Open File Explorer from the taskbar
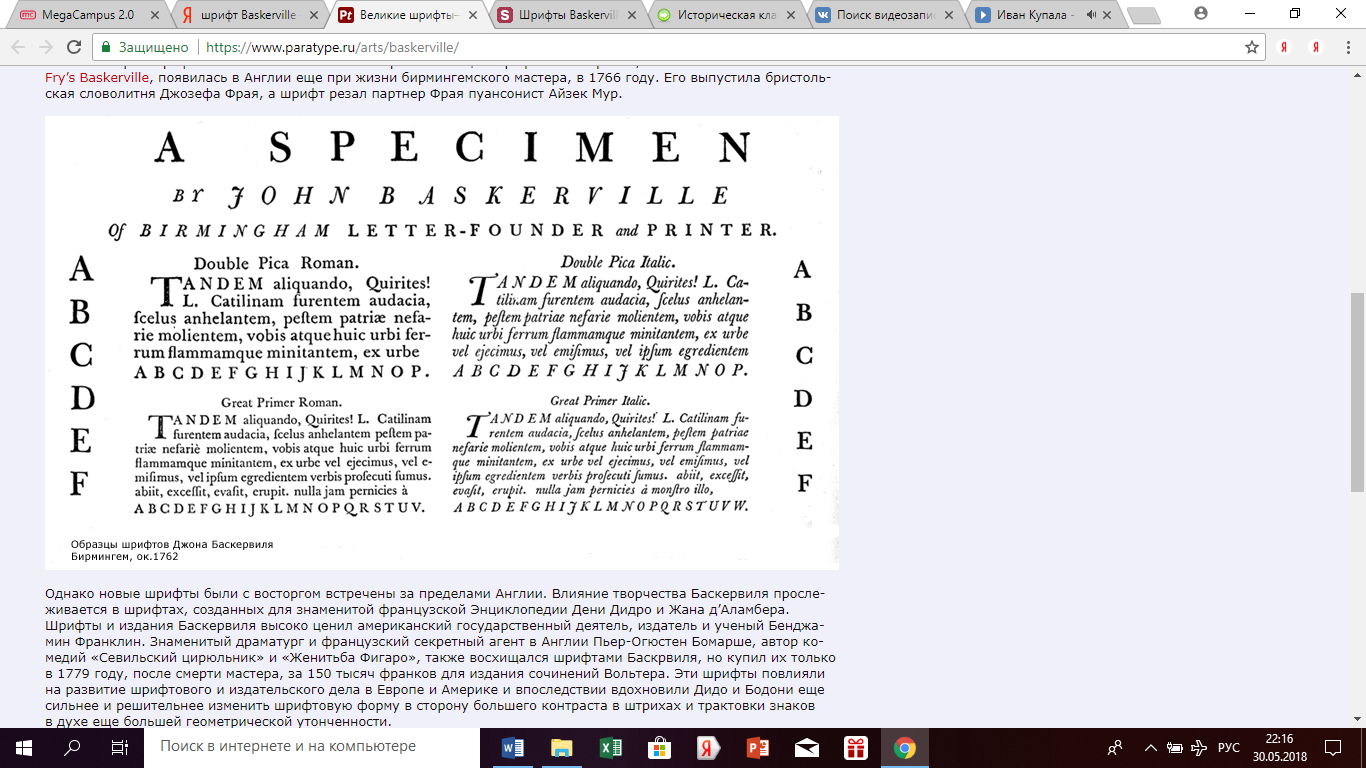Viewport: 1366px width, 768px height. pyautogui.click(x=561, y=747)
